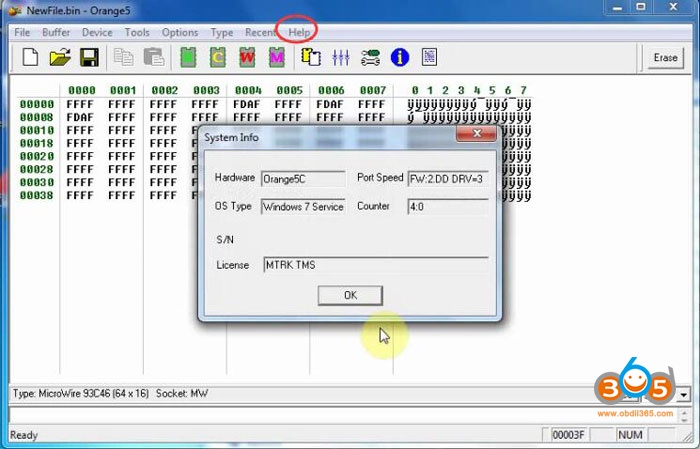Click the License field MTRK TMS
This screenshot has height=449, width=700.
click(x=375, y=265)
